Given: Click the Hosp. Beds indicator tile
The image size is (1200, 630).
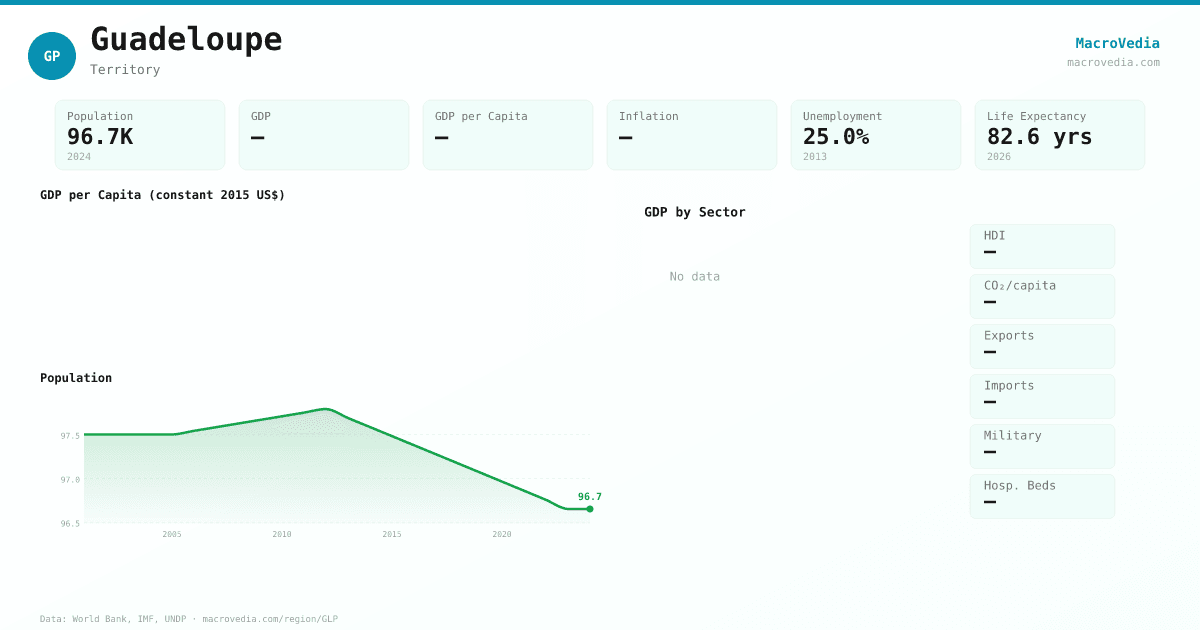Looking at the screenshot, I should tap(1042, 496).
